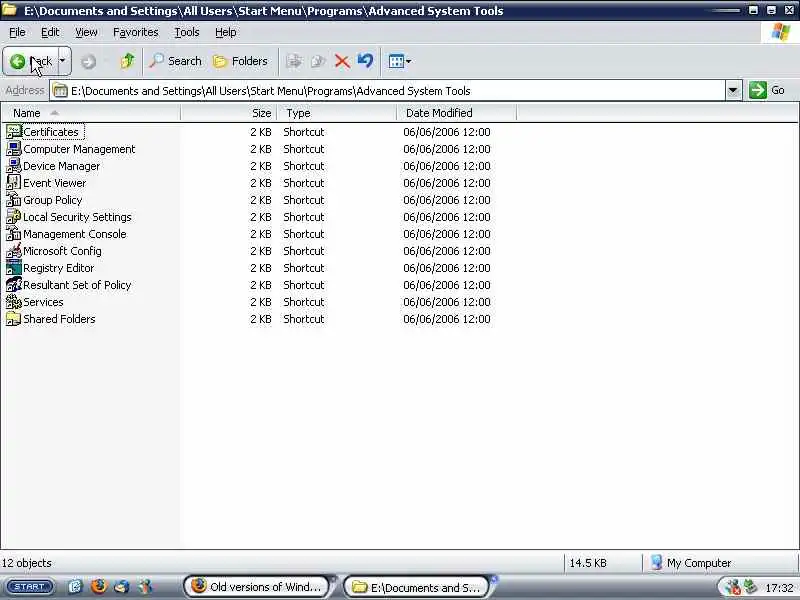The image size is (800, 600).
Task: Select the Certificates shortcut icon
Action: point(14,132)
